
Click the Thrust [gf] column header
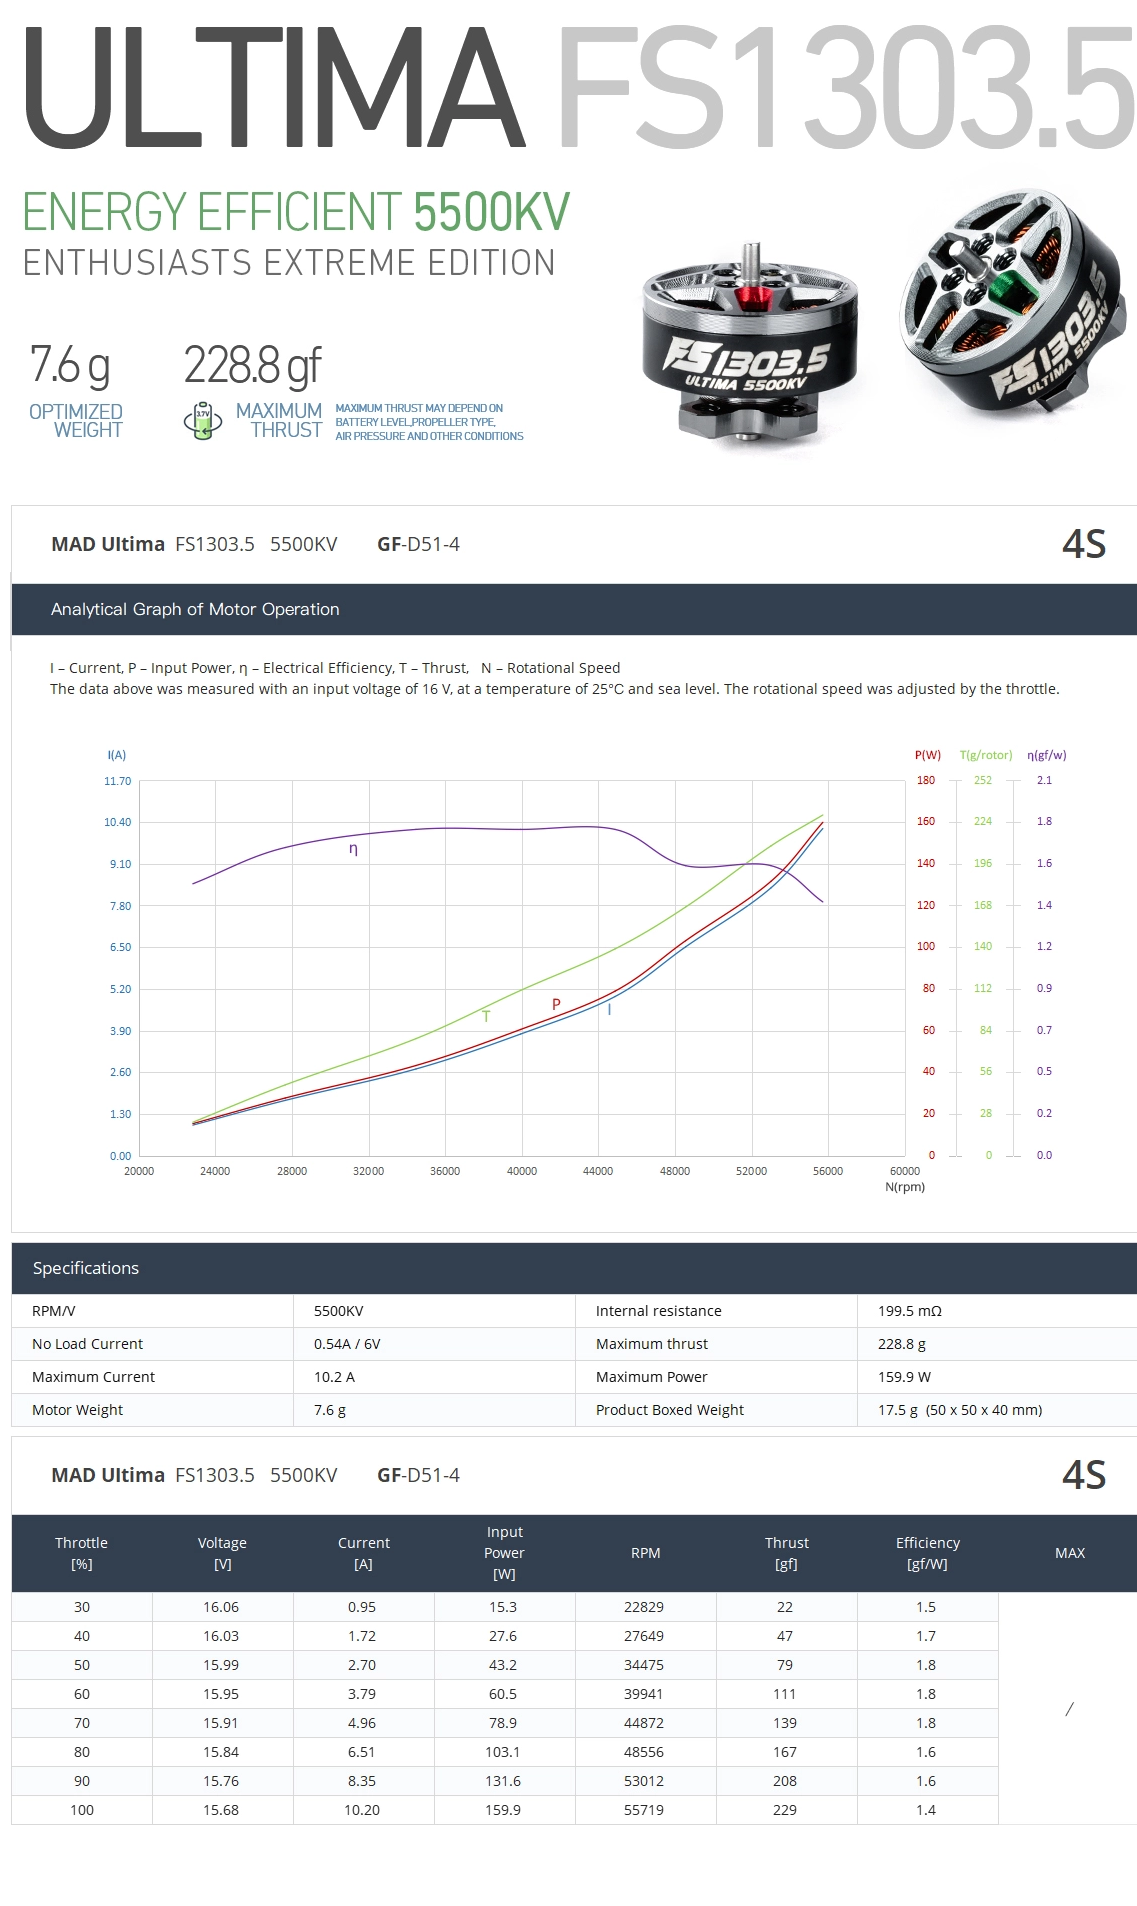click(787, 1553)
